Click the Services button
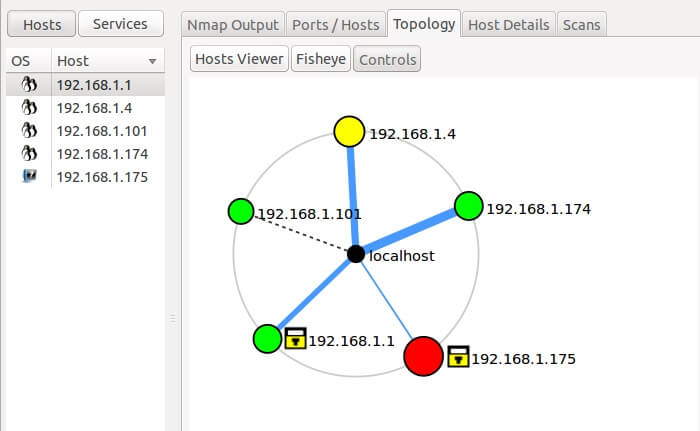The width and height of the screenshot is (700, 431). [121, 24]
